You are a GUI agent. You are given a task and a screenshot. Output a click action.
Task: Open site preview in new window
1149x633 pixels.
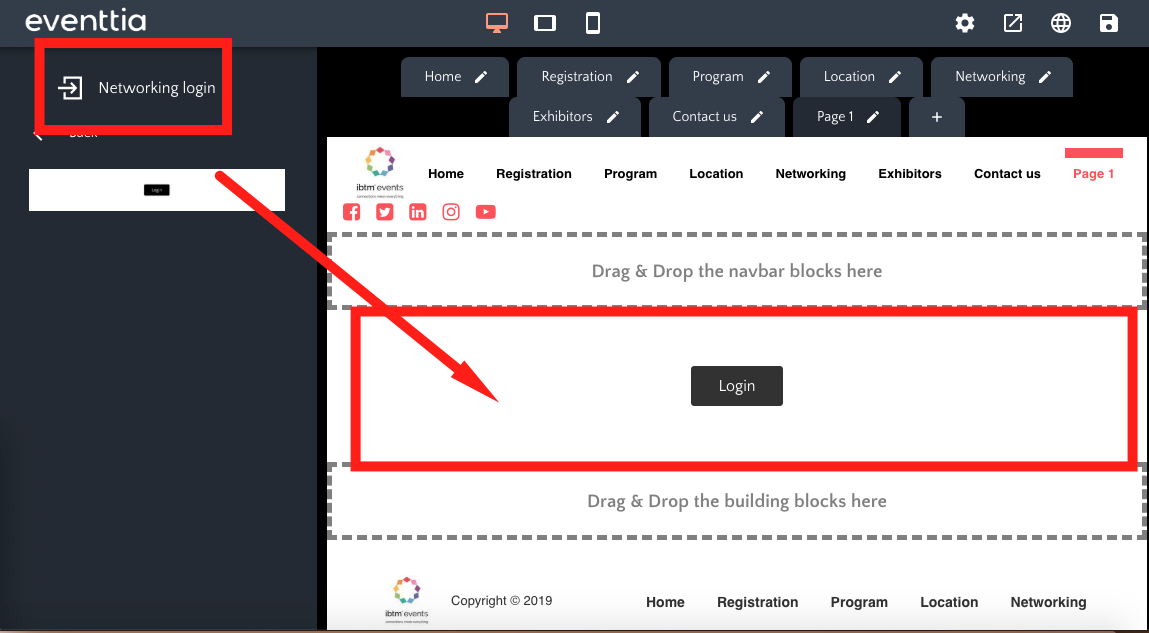[1013, 23]
